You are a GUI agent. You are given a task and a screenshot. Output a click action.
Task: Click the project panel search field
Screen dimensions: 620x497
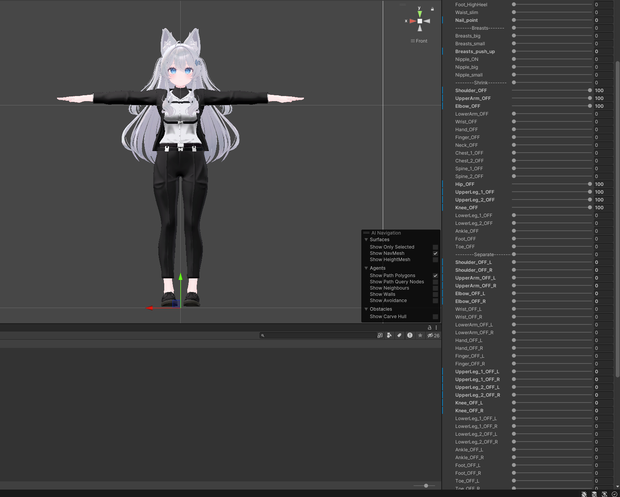tap(317, 335)
